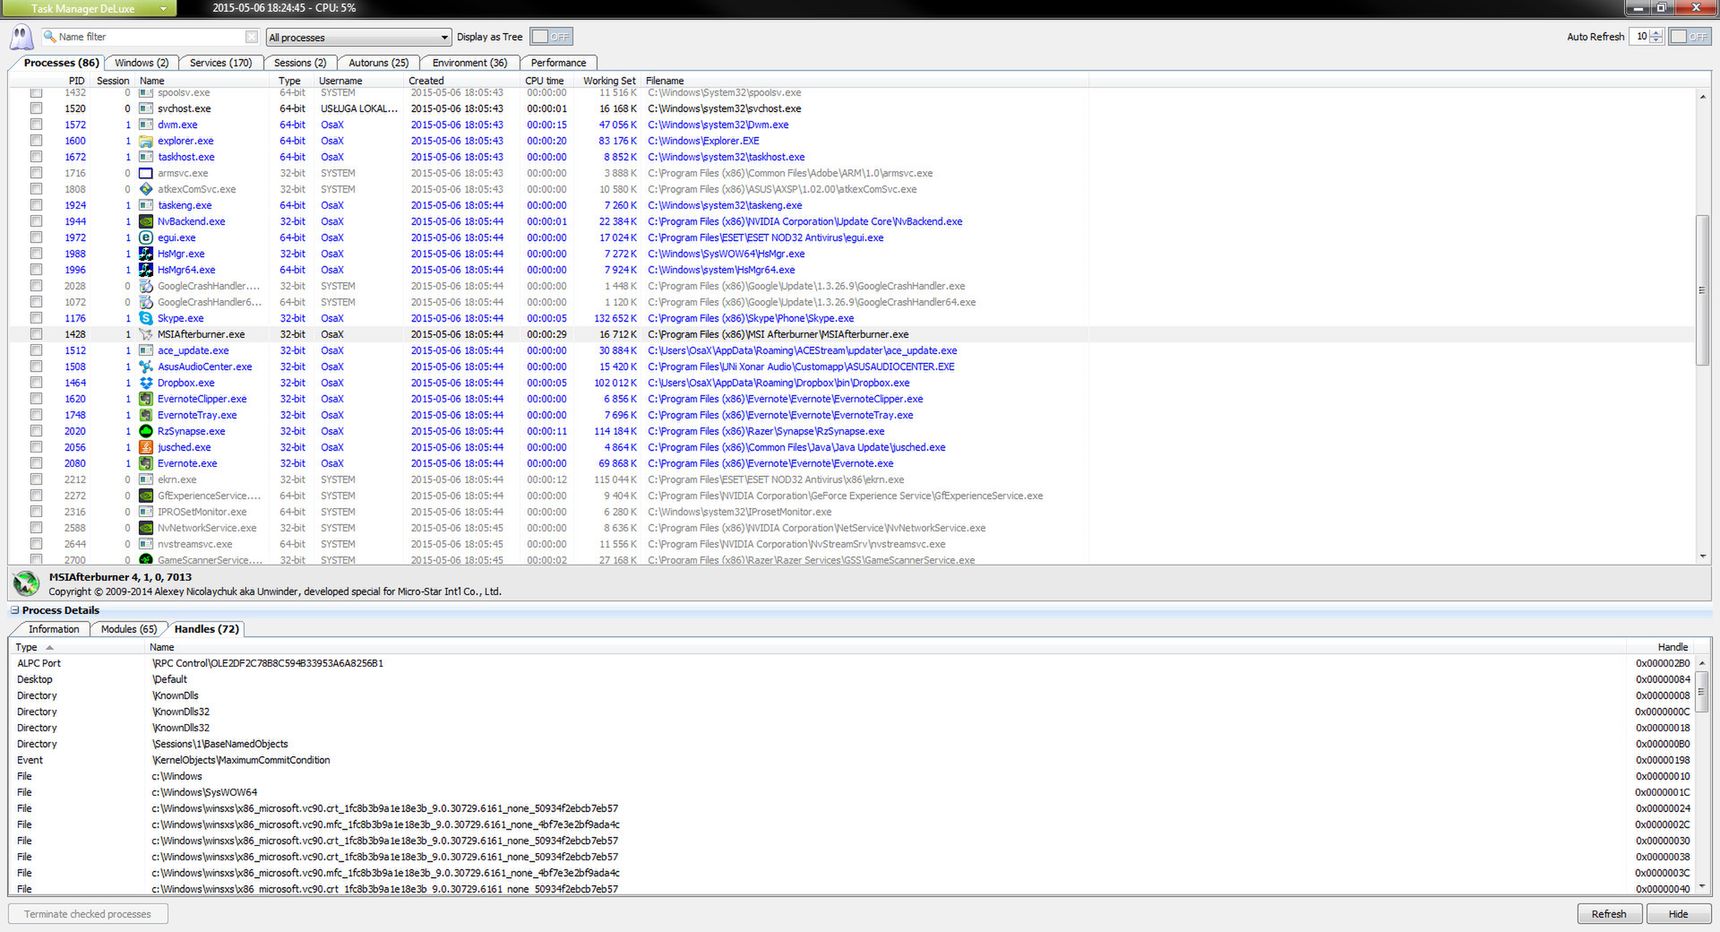Open the Performance tab
1720x932 pixels.
point(558,62)
